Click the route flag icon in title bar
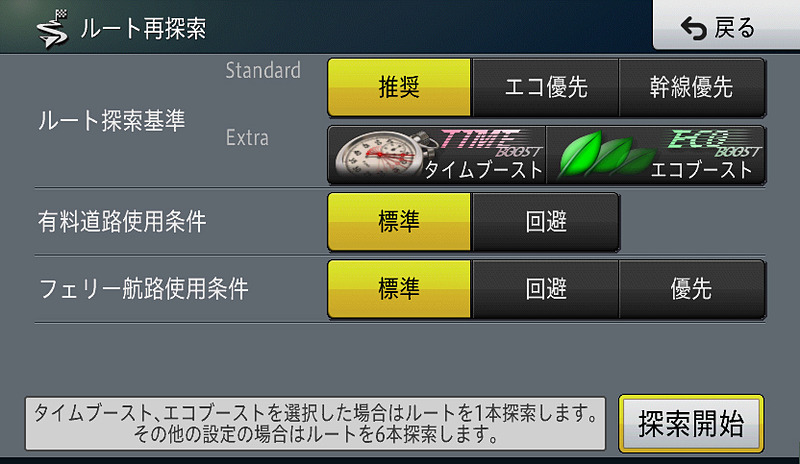Image resolution: width=800 pixels, height=464 pixels. [x=53, y=29]
